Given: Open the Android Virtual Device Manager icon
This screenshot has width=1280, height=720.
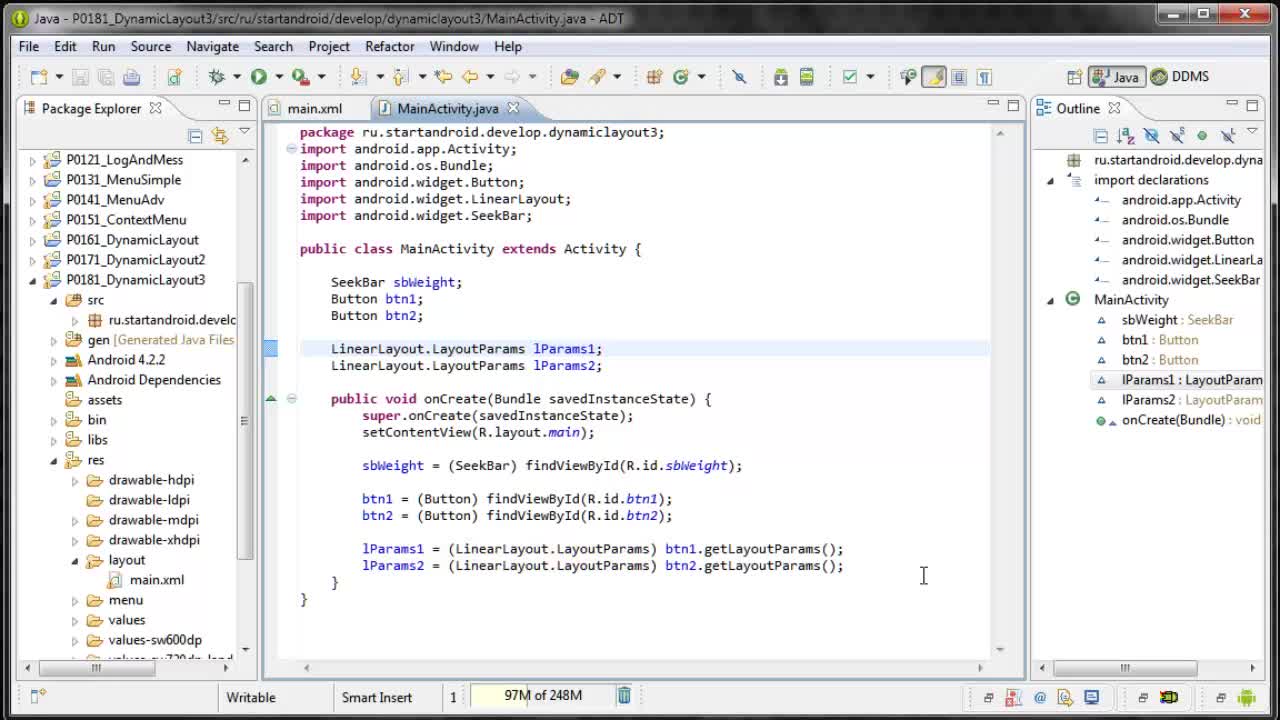Looking at the screenshot, I should (x=806, y=77).
